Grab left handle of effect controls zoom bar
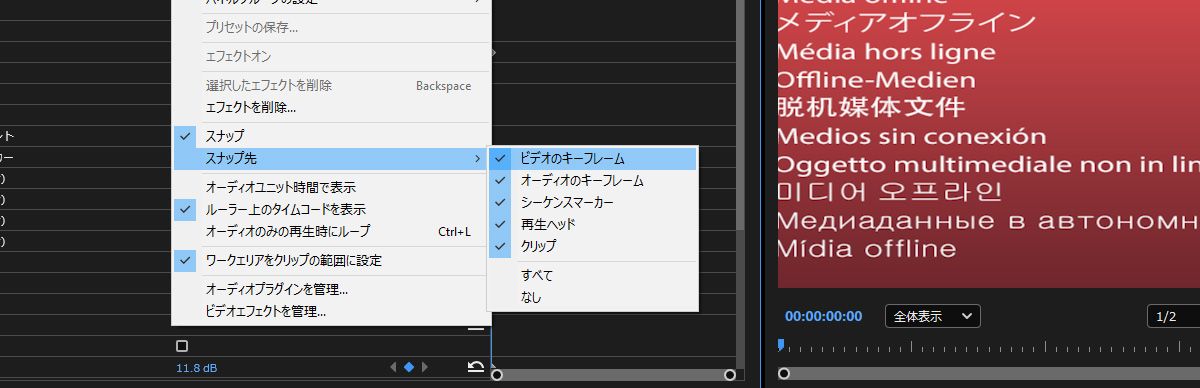The width and height of the screenshot is (1200, 388). pyautogui.click(x=497, y=374)
